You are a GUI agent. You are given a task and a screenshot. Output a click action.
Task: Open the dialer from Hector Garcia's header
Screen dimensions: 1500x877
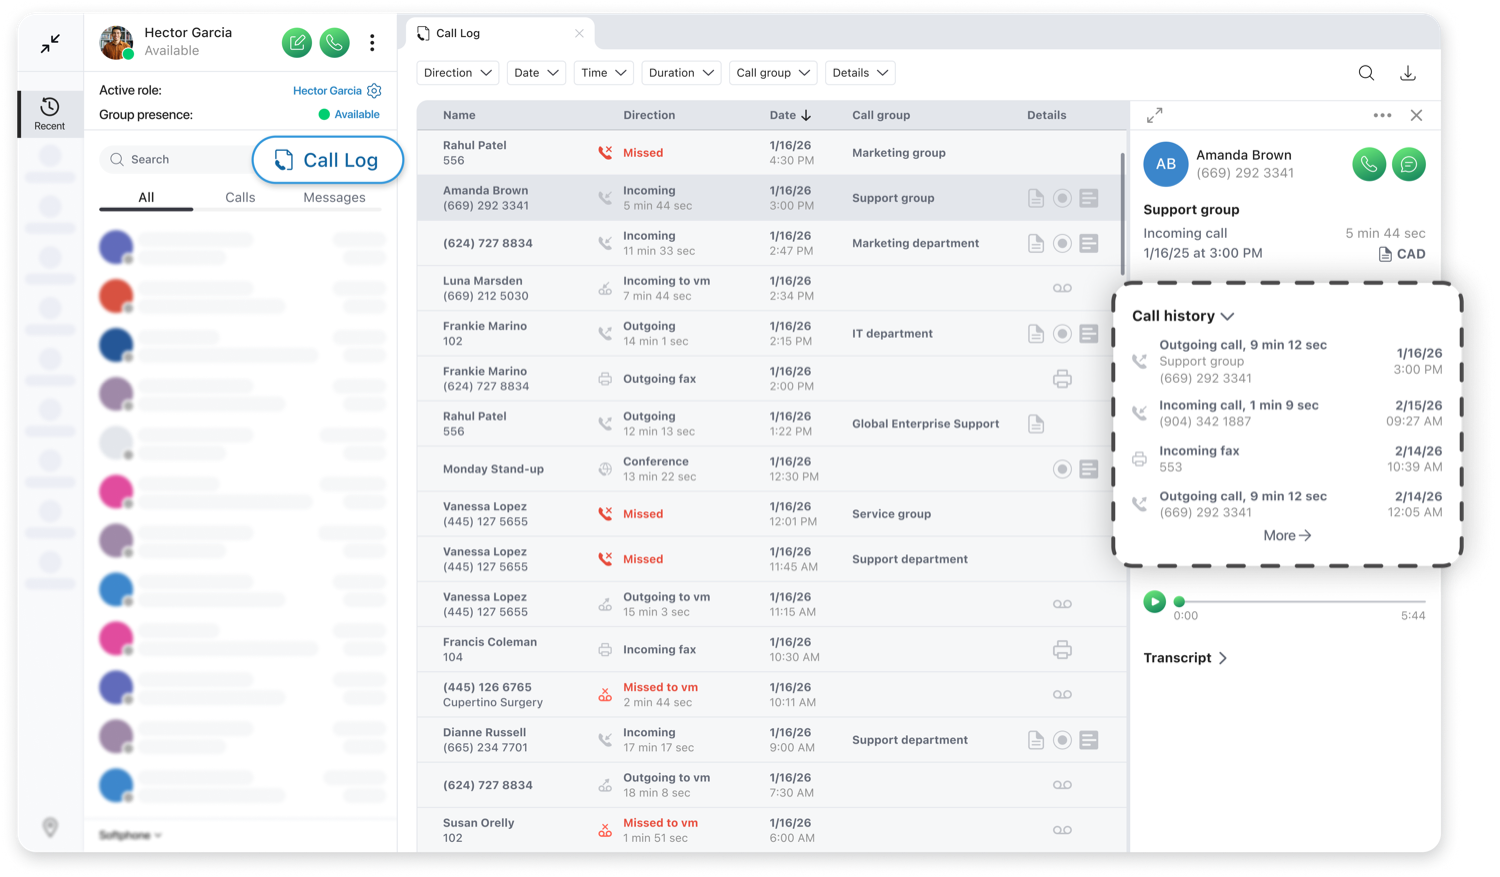pos(334,42)
